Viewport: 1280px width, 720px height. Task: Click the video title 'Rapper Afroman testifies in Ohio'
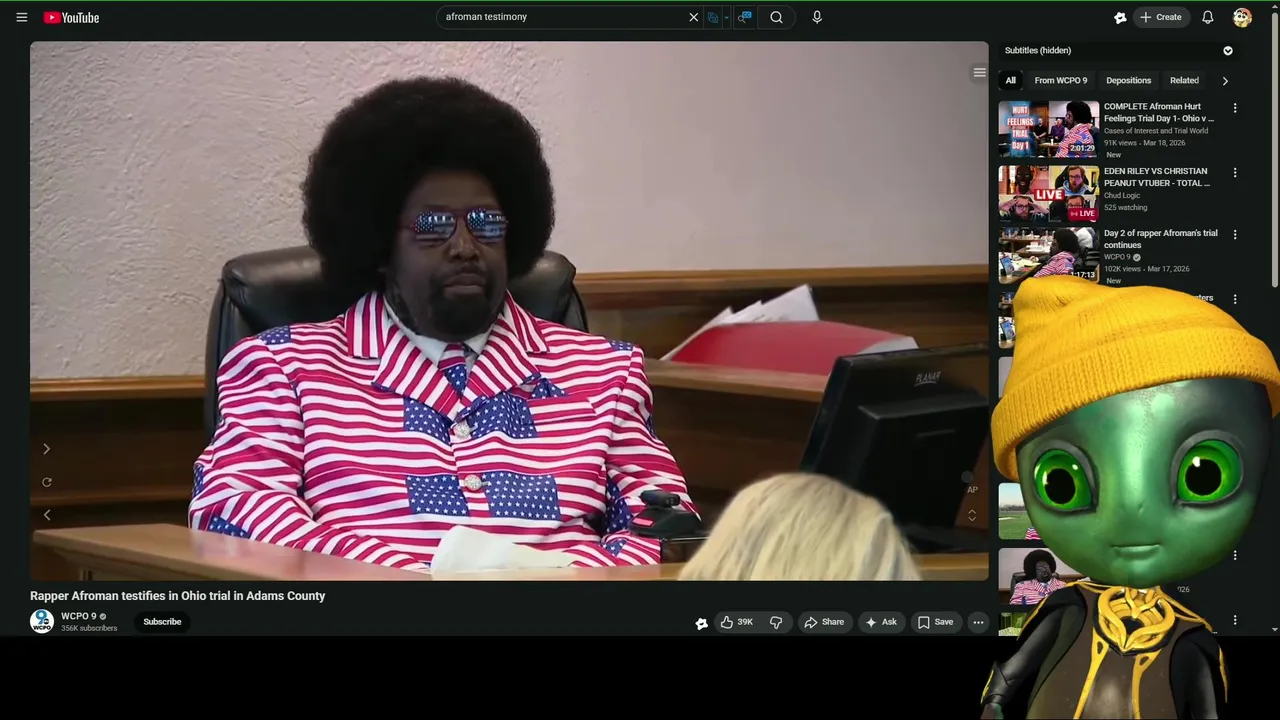[x=177, y=596]
